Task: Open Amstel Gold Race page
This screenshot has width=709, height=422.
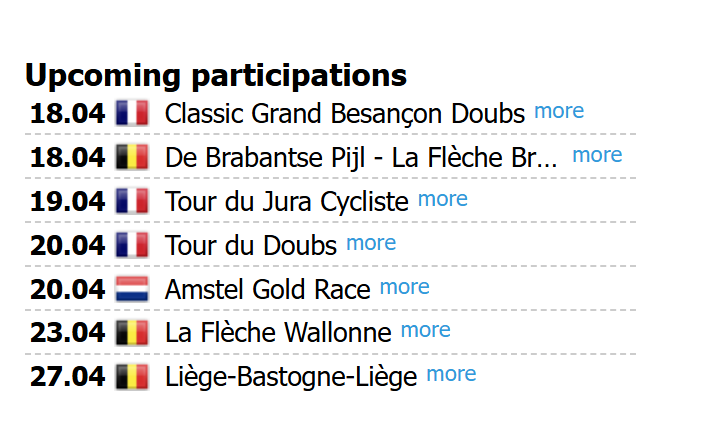Action: 268,289
